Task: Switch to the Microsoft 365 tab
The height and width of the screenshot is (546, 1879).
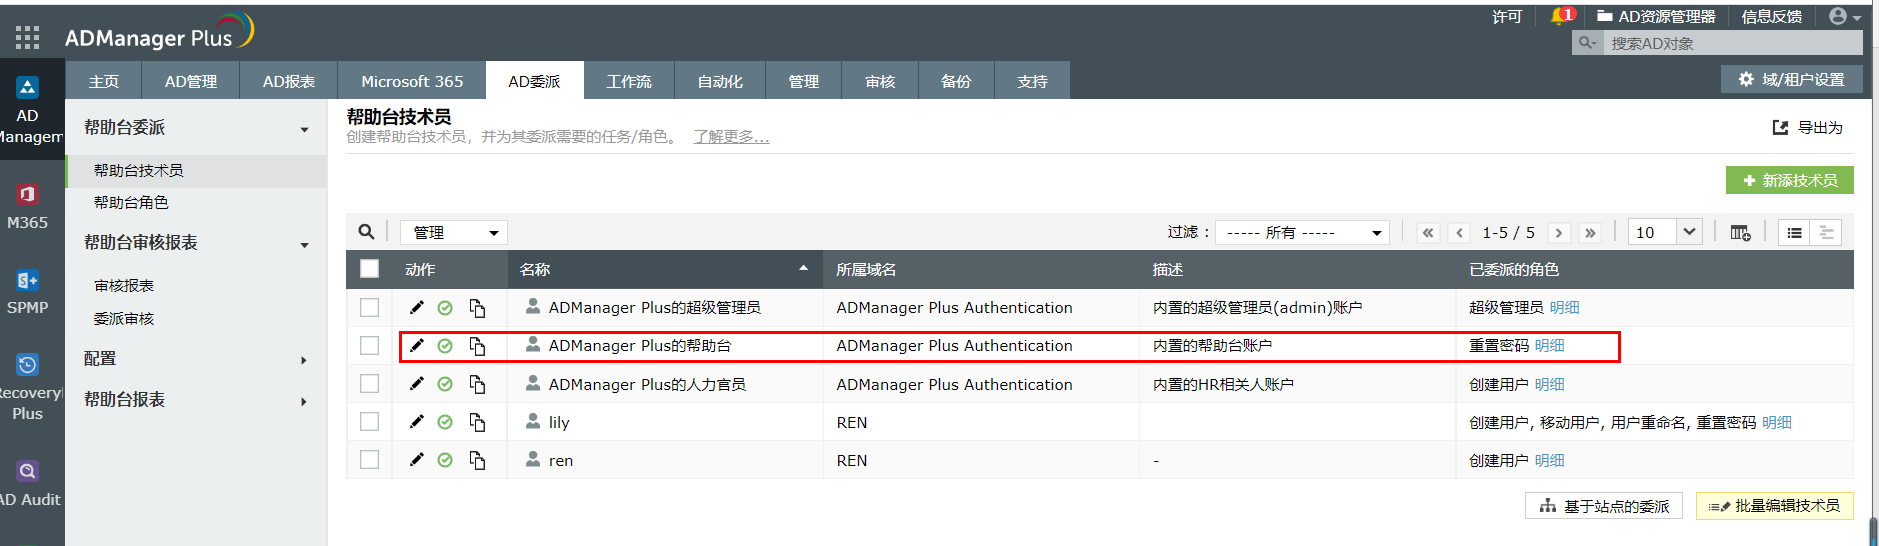Action: pos(412,81)
